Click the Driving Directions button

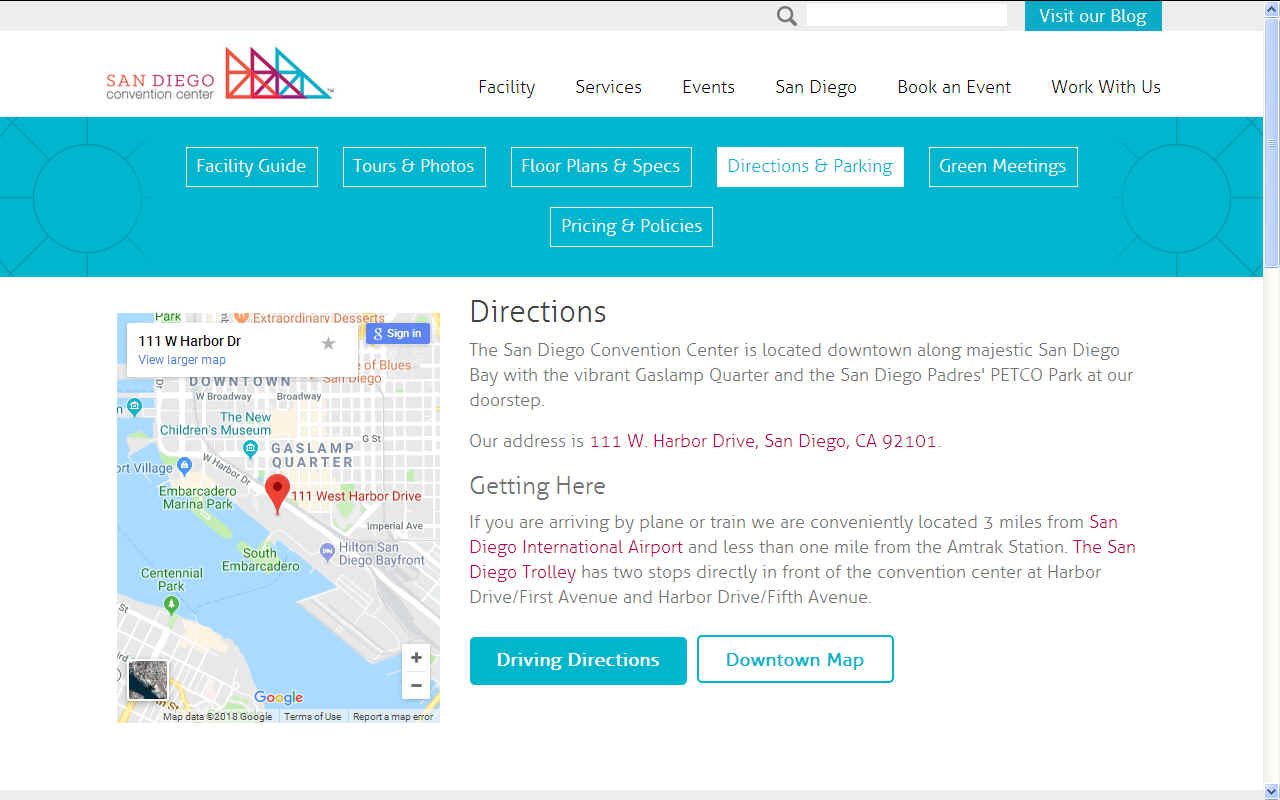pos(578,660)
